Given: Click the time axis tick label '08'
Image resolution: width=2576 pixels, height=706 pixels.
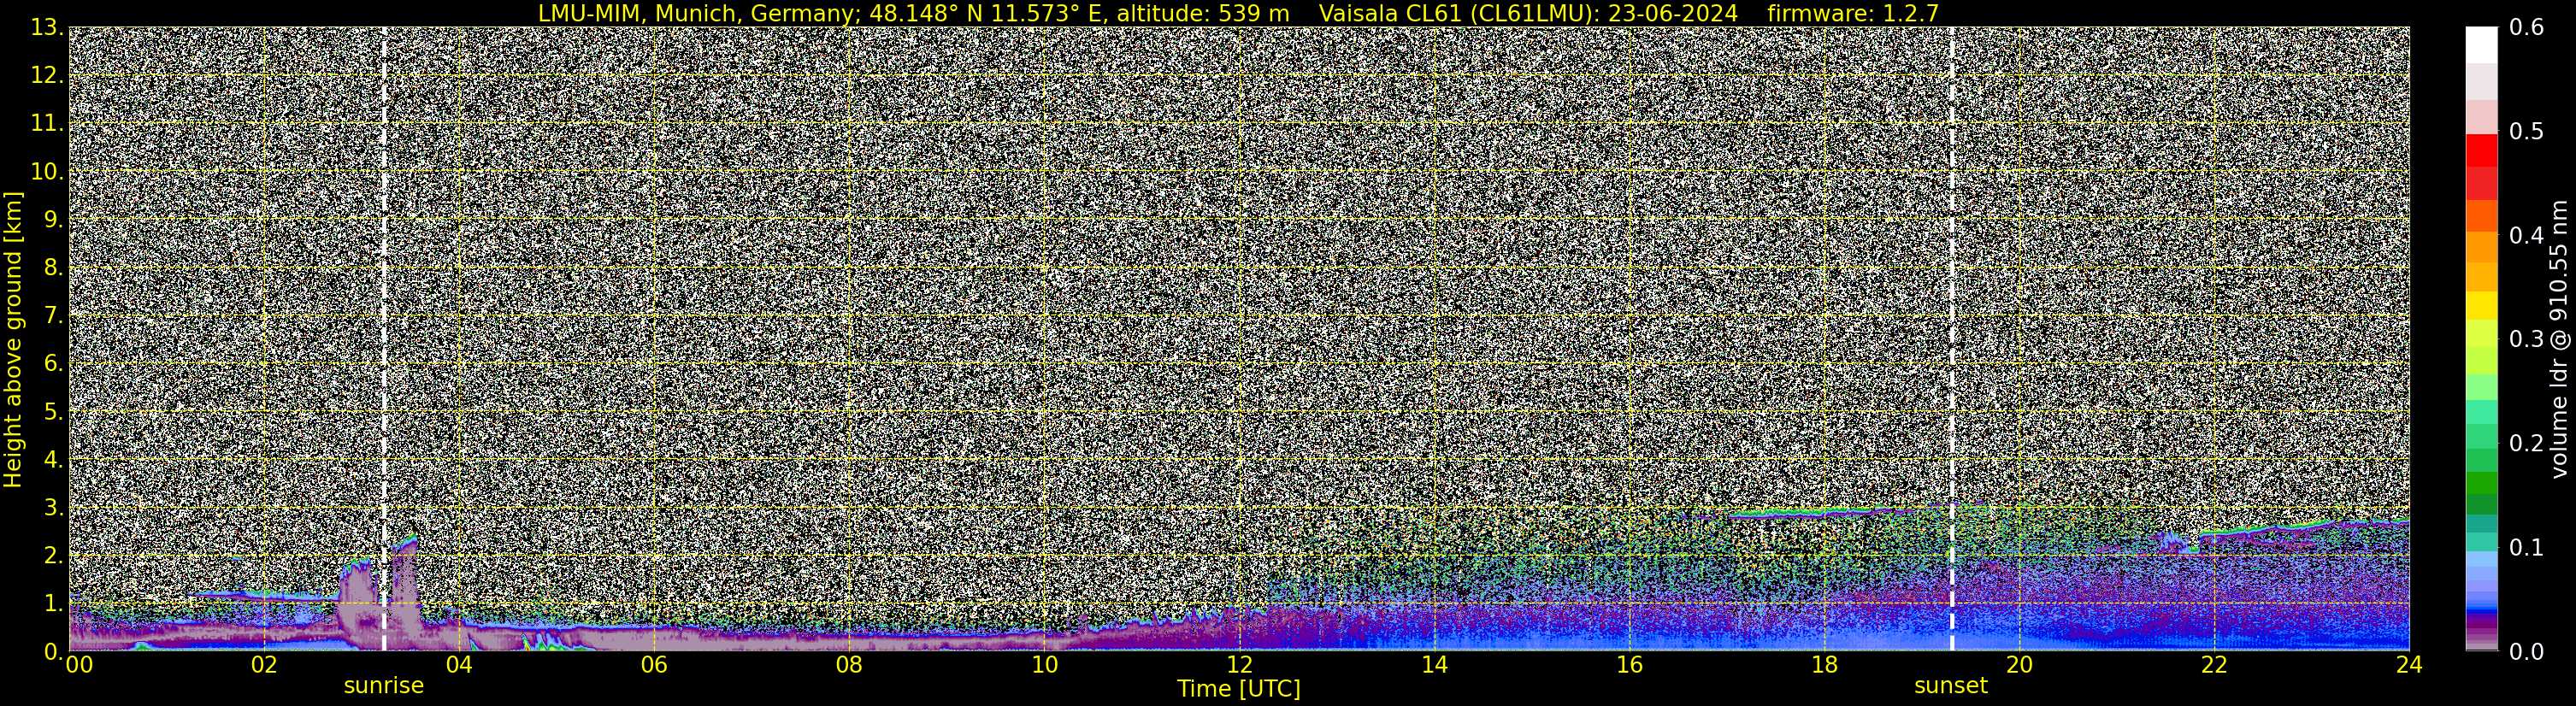Looking at the screenshot, I should point(849,664).
